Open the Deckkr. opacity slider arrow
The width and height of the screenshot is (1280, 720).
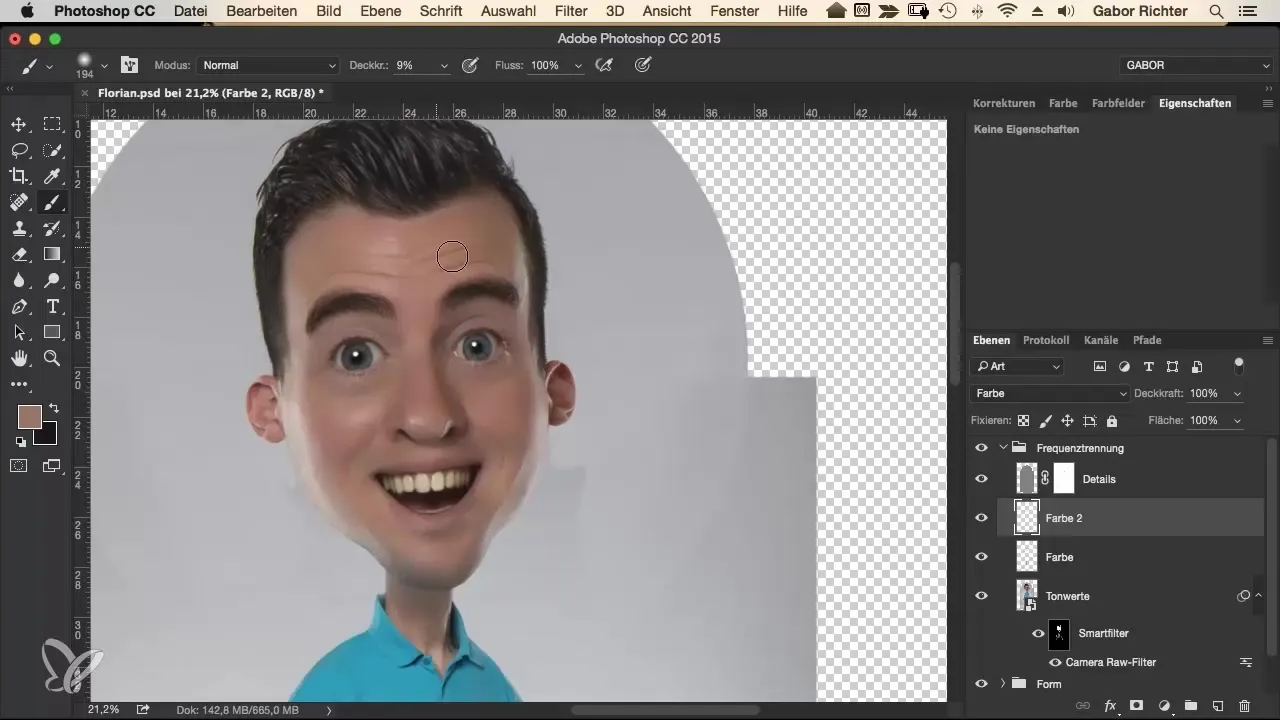(x=444, y=66)
